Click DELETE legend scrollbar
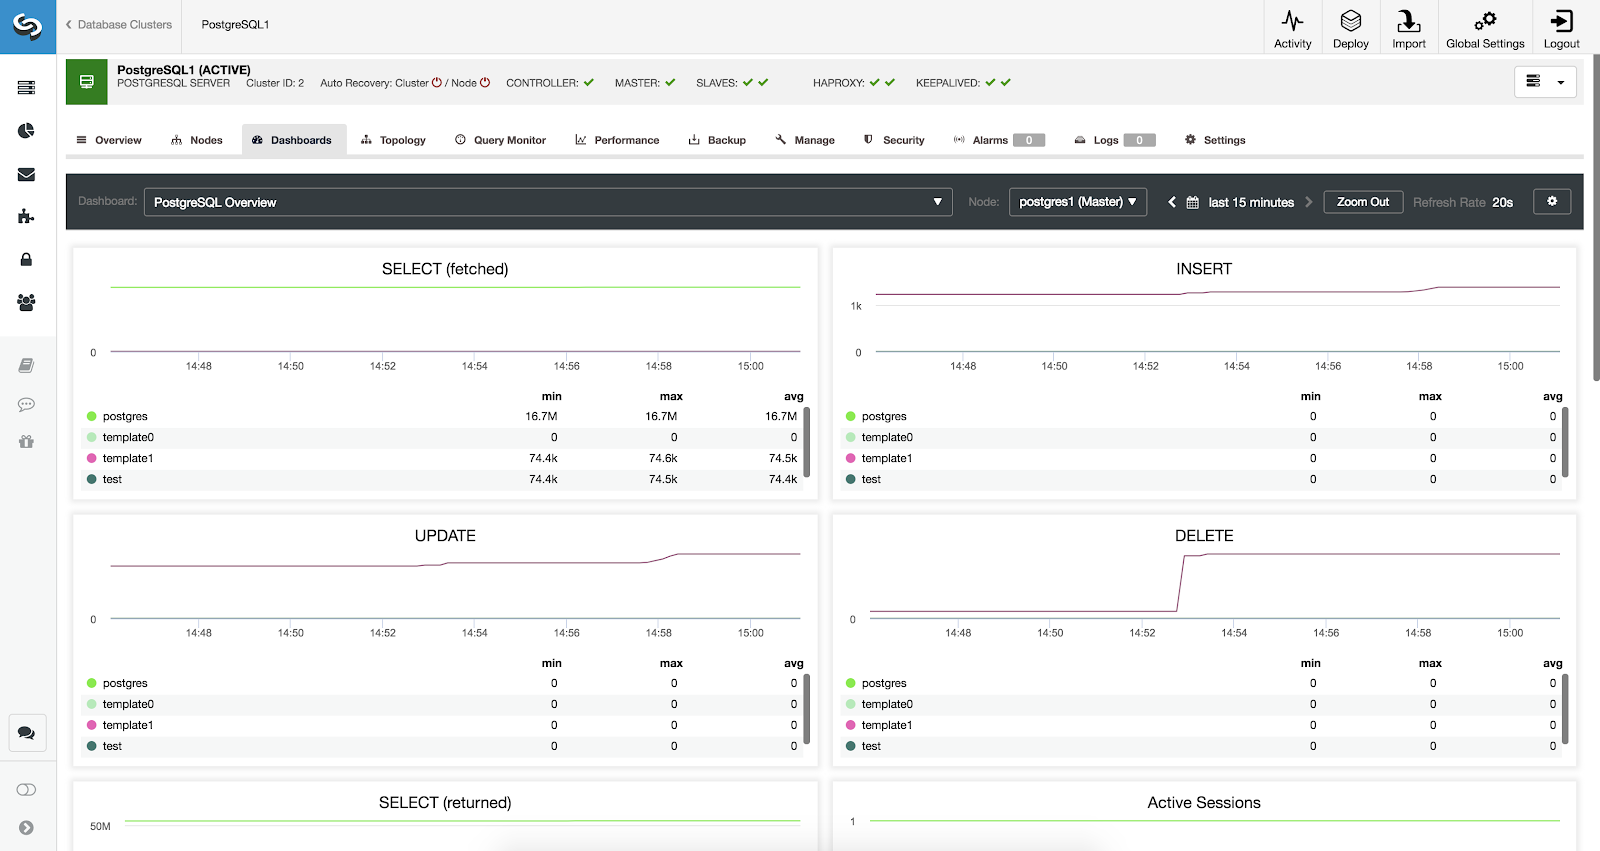This screenshot has height=851, width=1600. (1565, 709)
